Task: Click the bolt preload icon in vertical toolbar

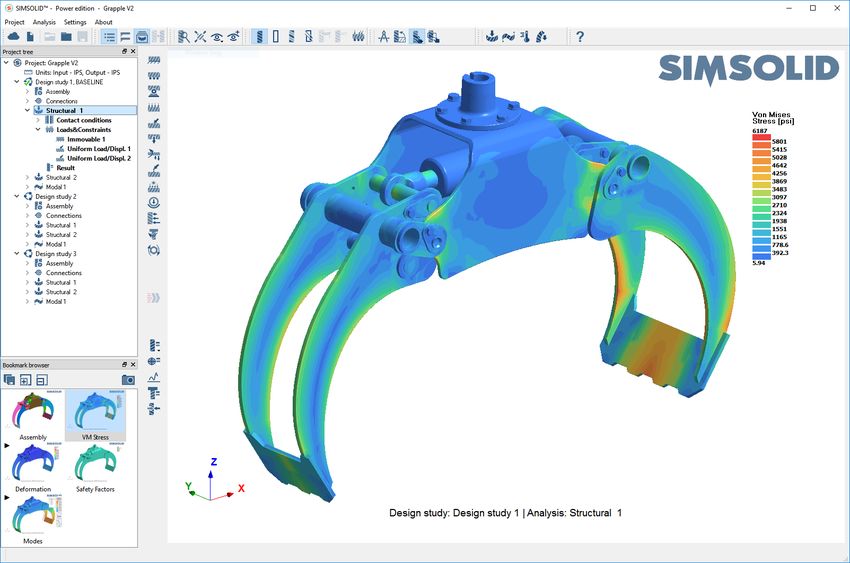Action: click(154, 234)
